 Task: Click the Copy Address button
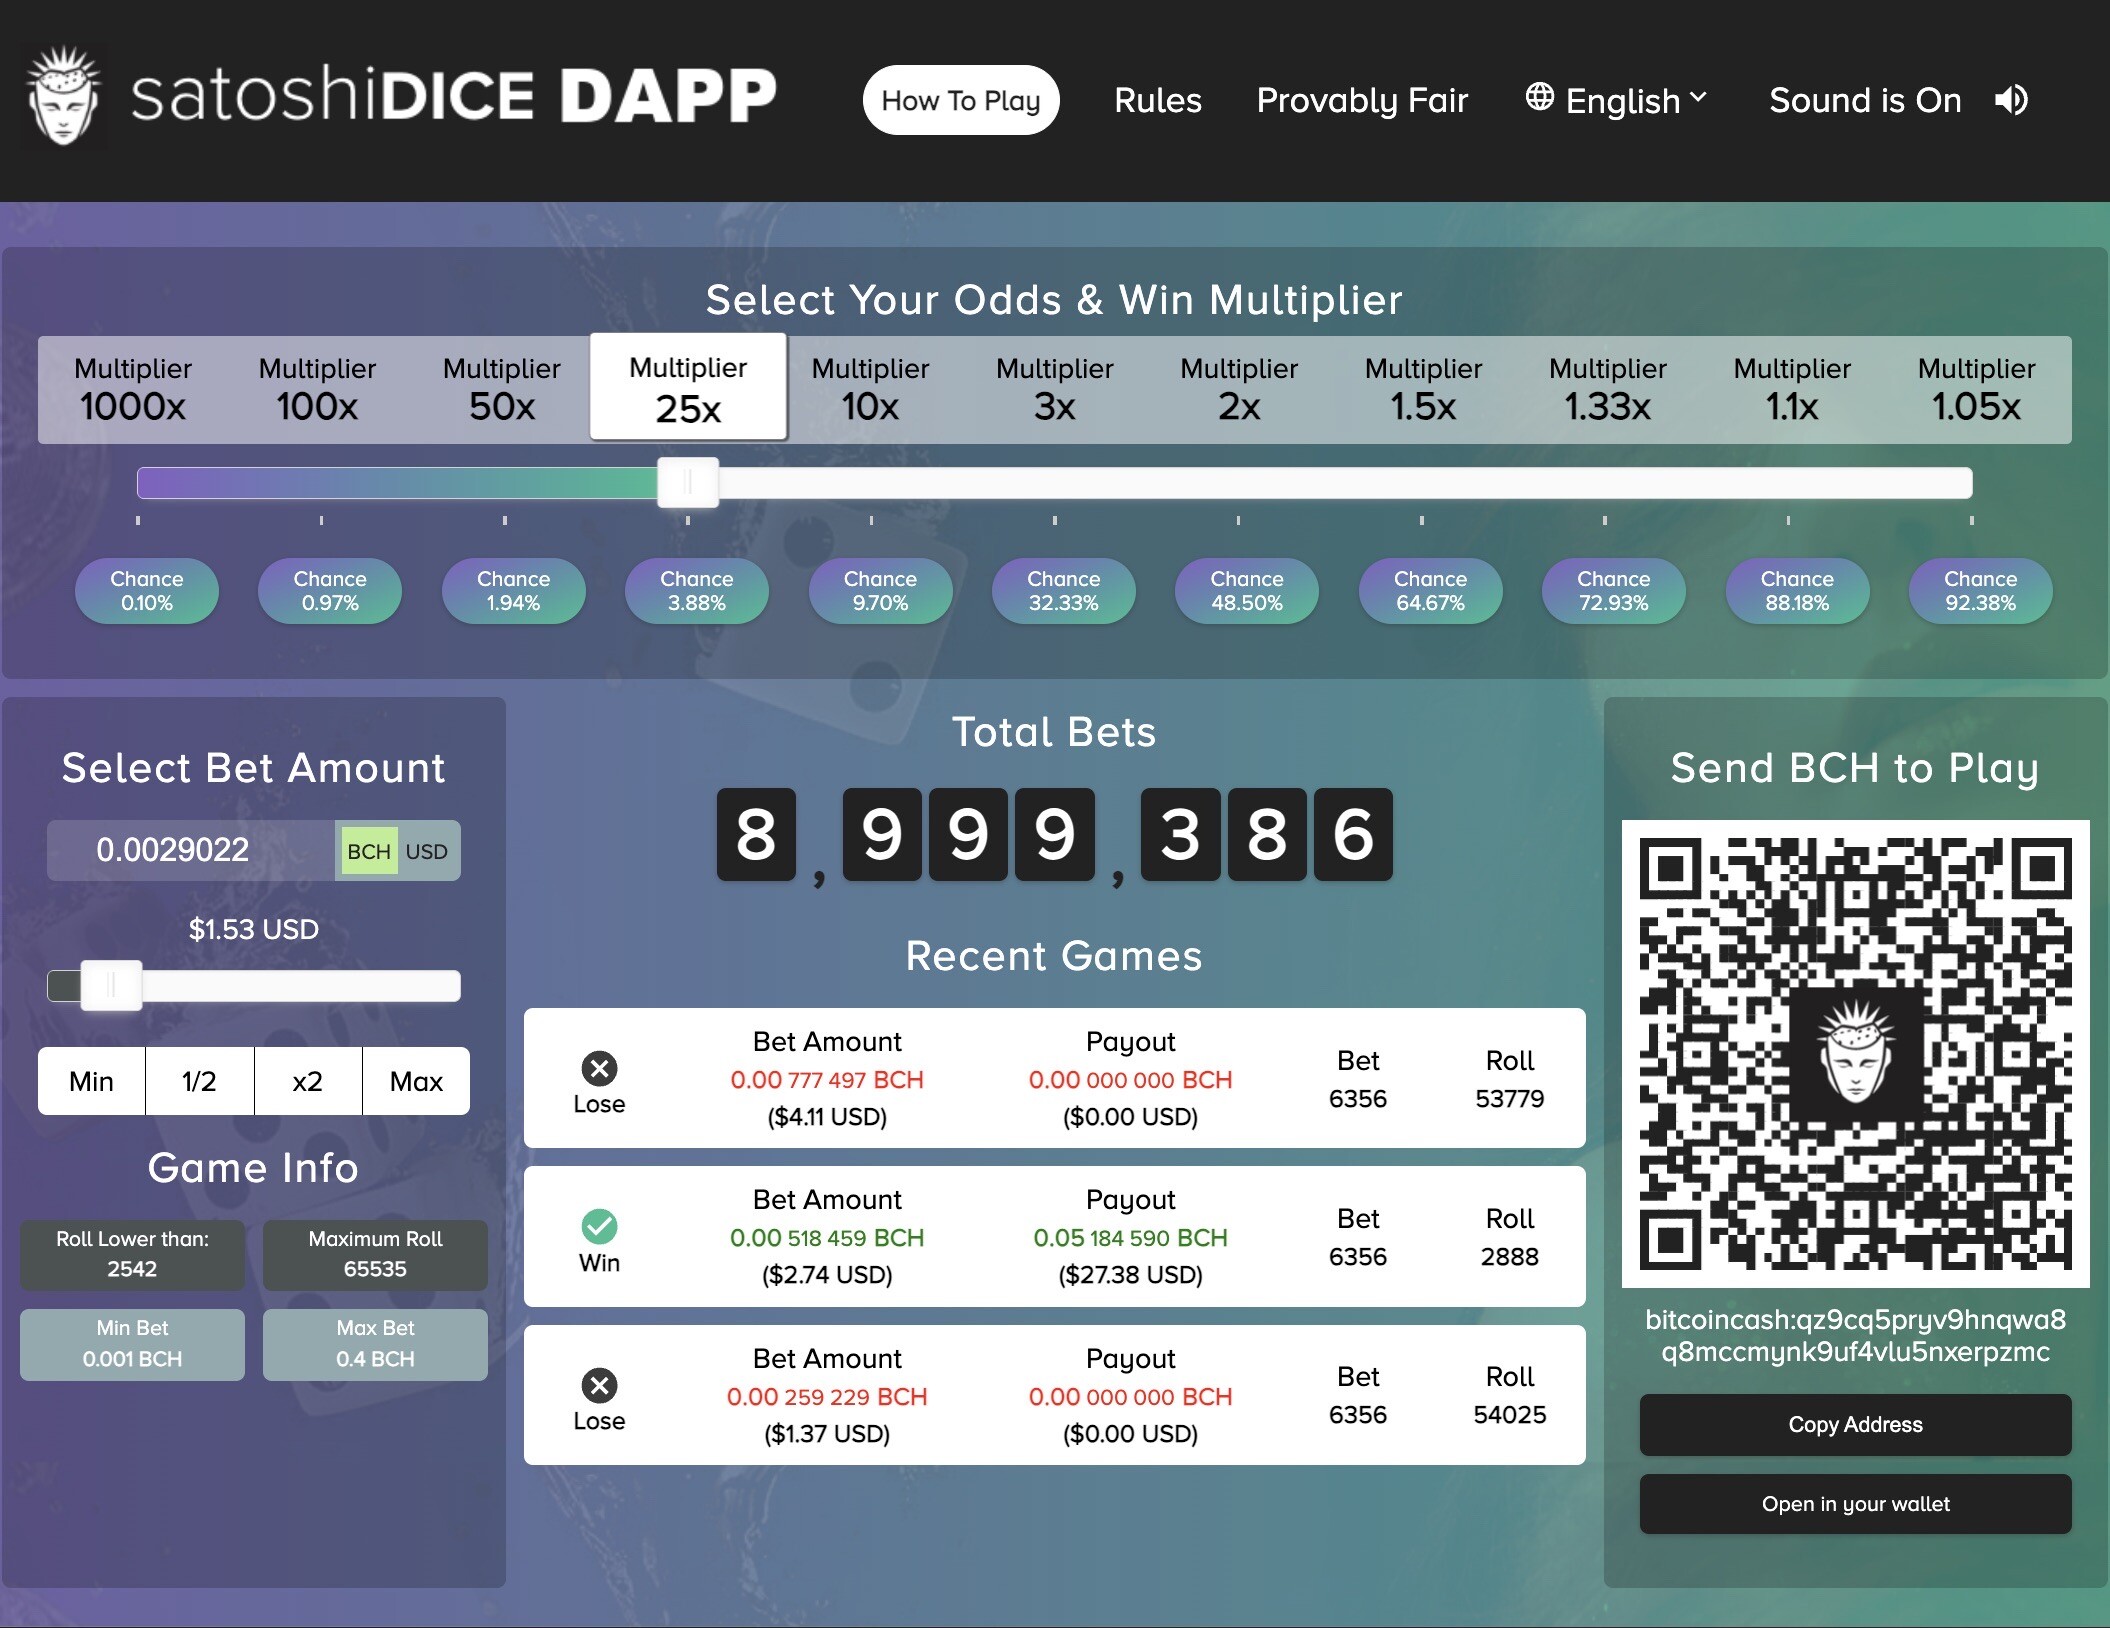click(1855, 1424)
